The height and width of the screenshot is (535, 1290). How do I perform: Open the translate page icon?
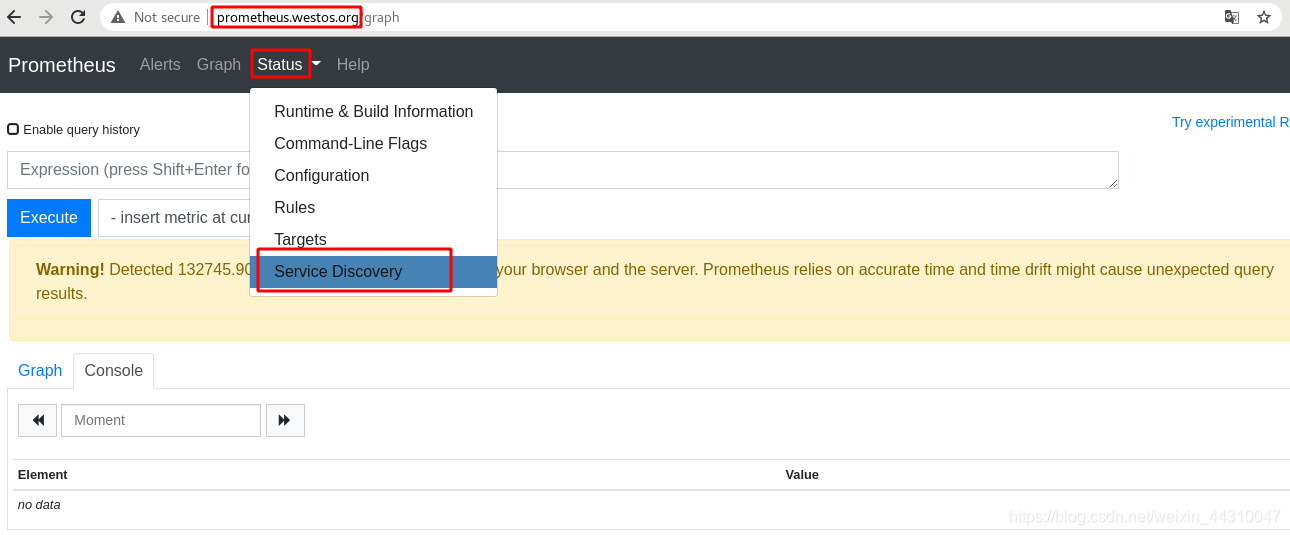(x=1232, y=17)
